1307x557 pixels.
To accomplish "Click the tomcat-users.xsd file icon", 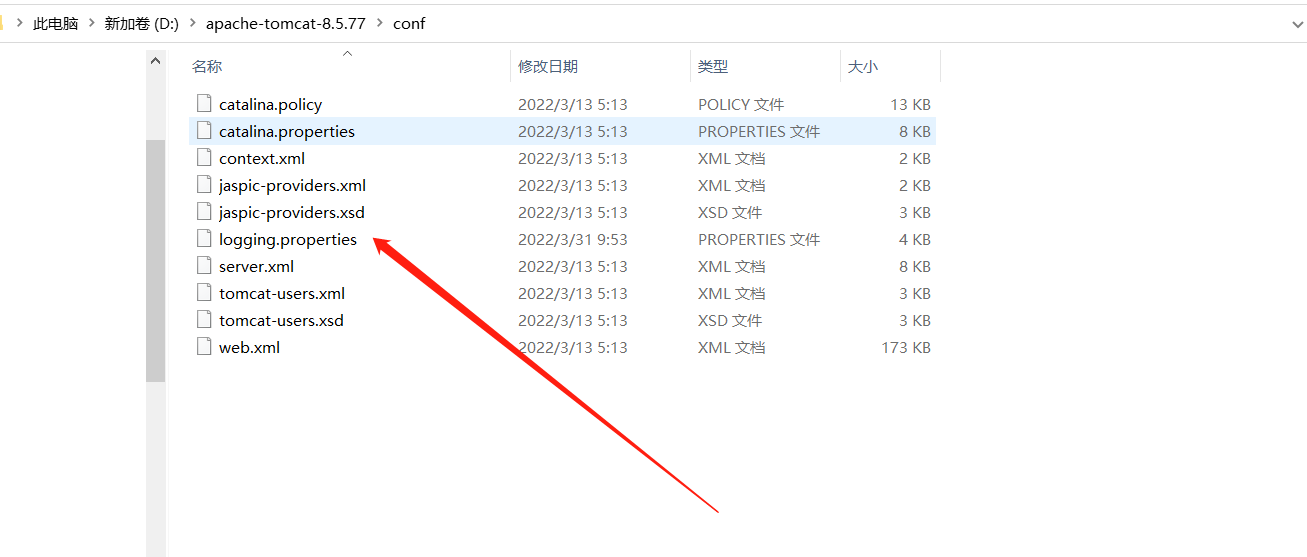I will (204, 320).
